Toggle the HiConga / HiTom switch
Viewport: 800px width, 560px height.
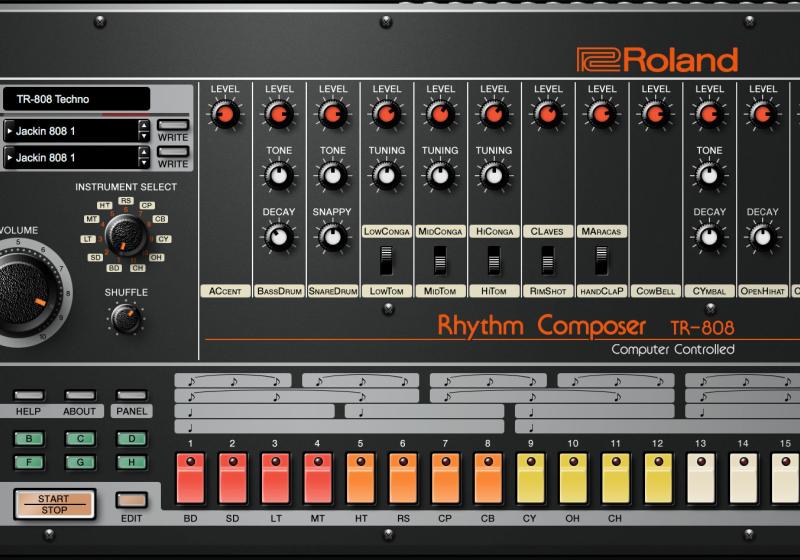[494, 261]
